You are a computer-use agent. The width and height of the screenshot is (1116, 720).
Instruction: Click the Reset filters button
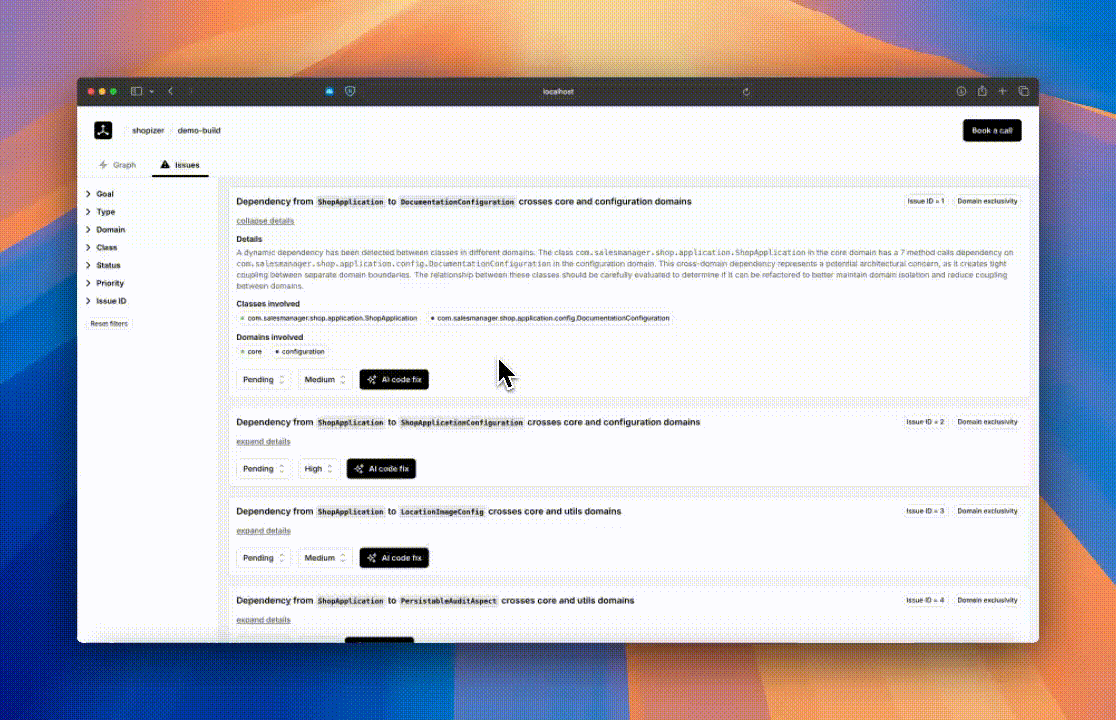[x=109, y=324]
